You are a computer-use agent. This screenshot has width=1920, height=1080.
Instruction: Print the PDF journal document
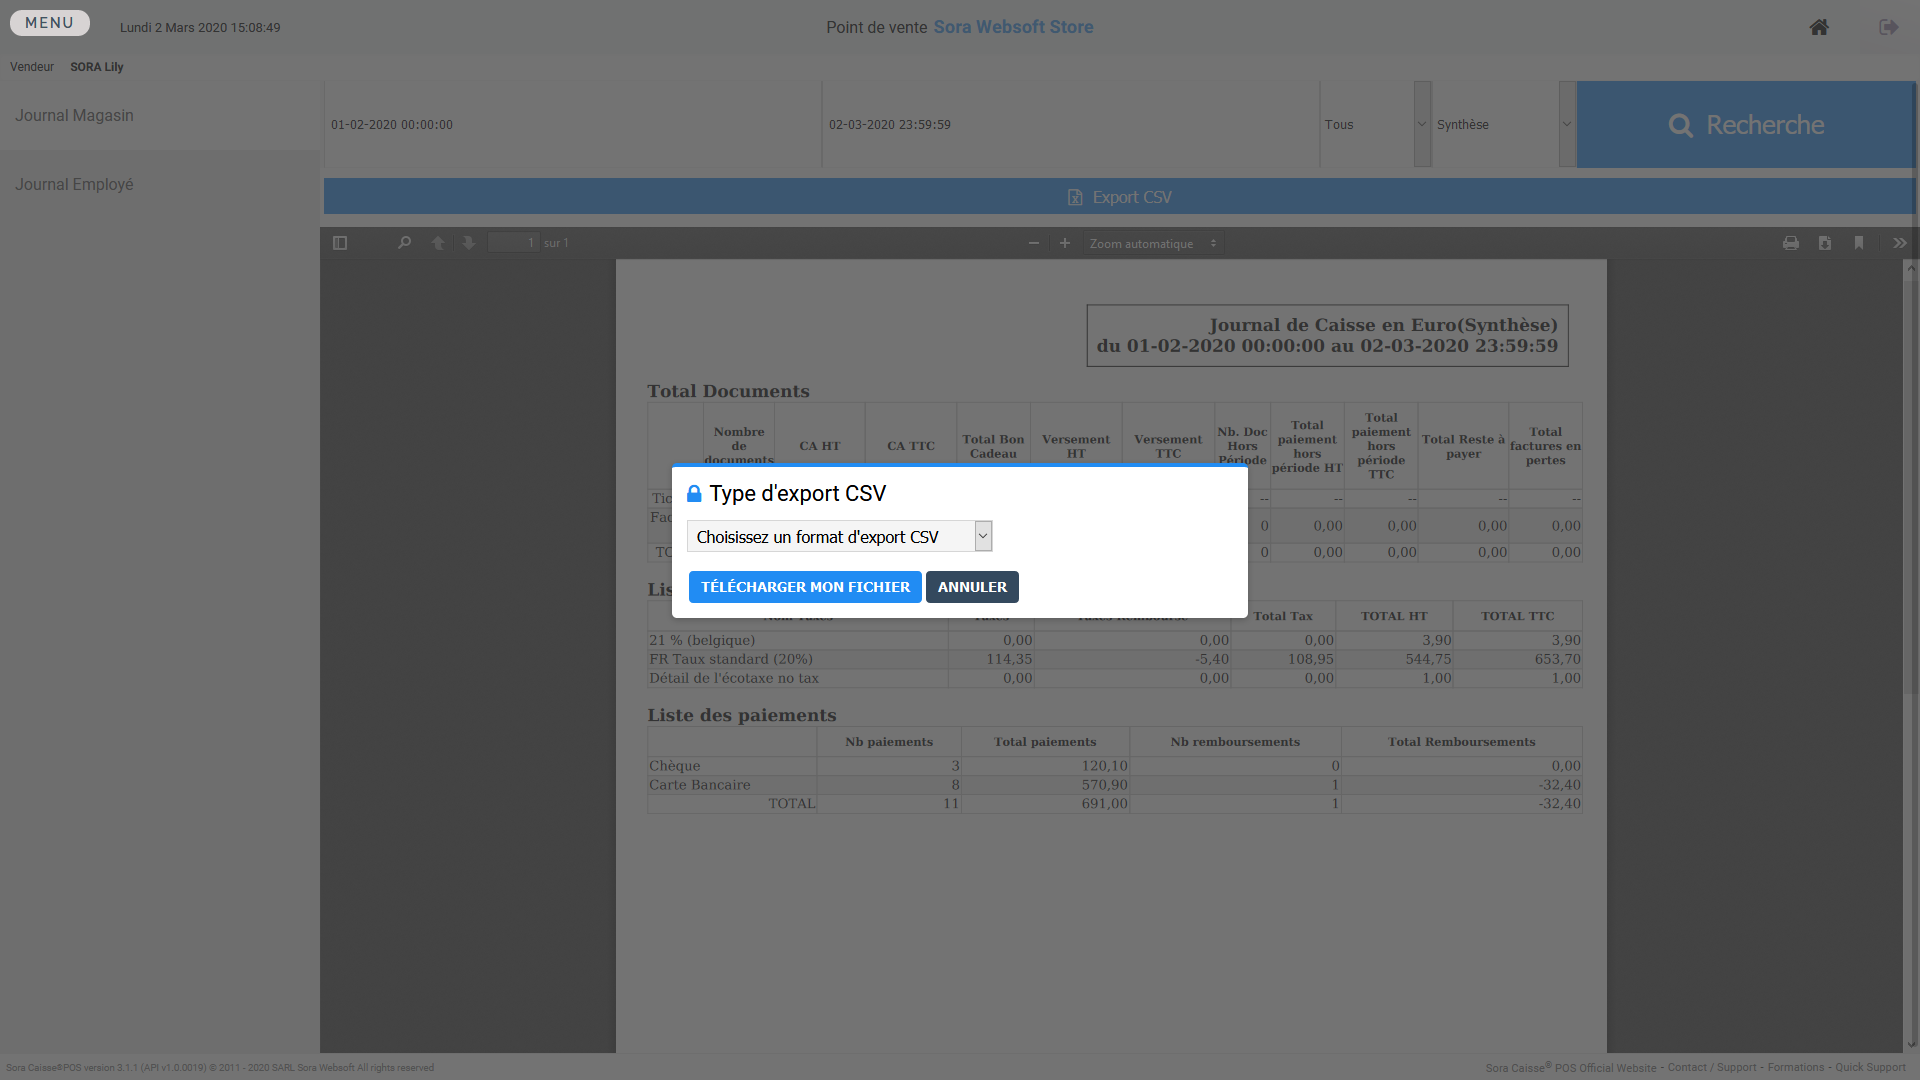1791,243
